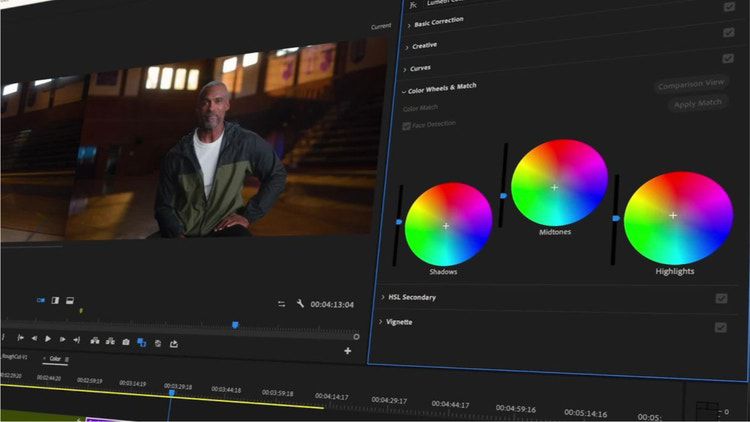The height and width of the screenshot is (422, 750).
Task: Click the Go to In point icon
Action: (20, 339)
